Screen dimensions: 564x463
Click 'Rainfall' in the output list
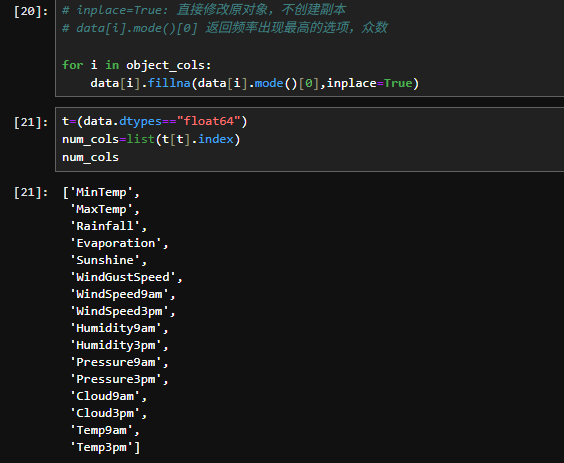105,226
